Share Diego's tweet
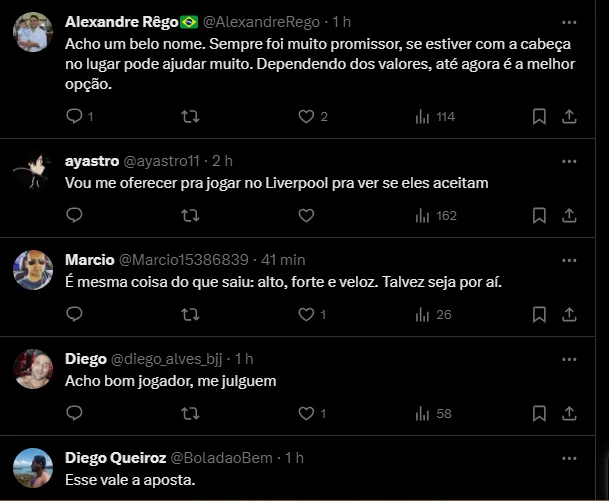This screenshot has width=609, height=501. click(569, 412)
